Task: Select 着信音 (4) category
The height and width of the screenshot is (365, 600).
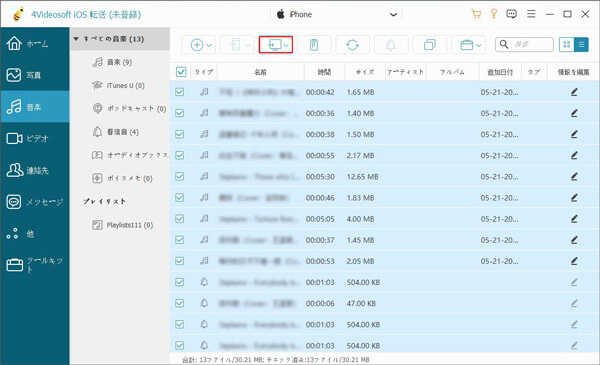Action: [x=116, y=132]
